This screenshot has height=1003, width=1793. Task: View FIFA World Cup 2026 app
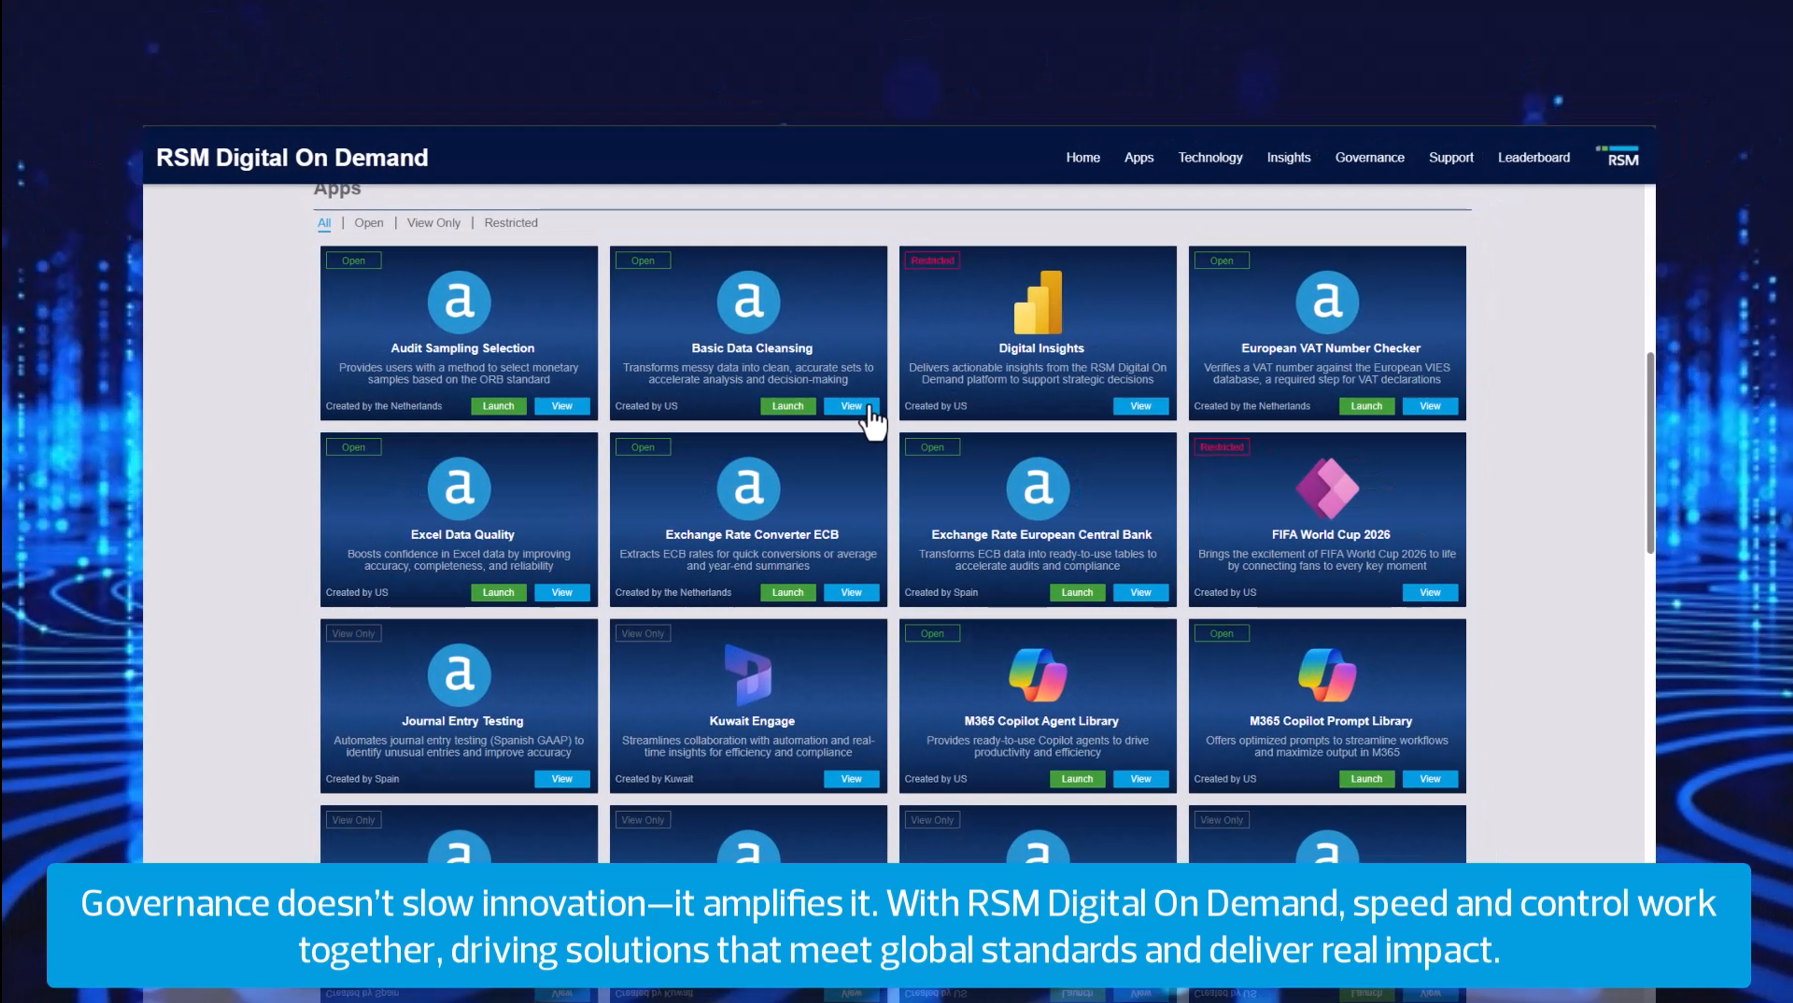tap(1430, 592)
